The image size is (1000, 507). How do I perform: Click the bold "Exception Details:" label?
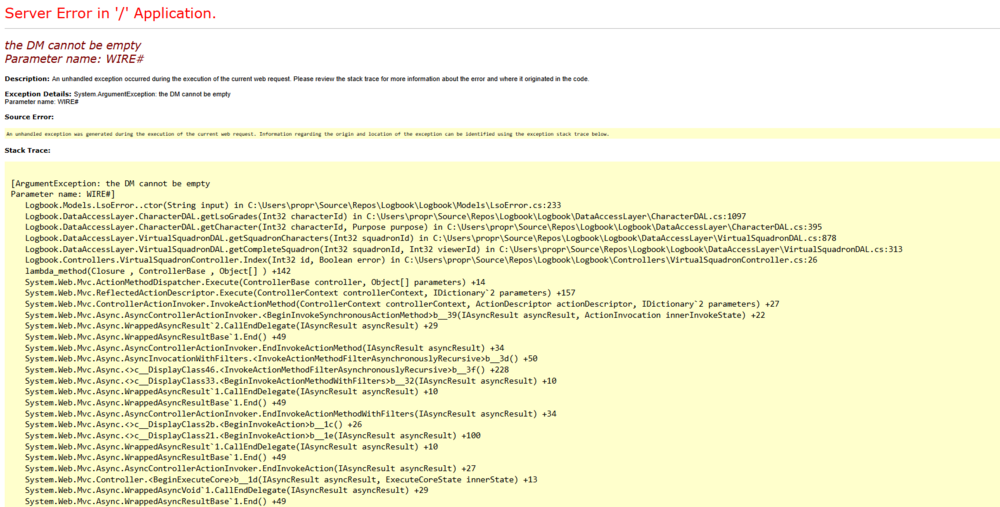coord(38,94)
